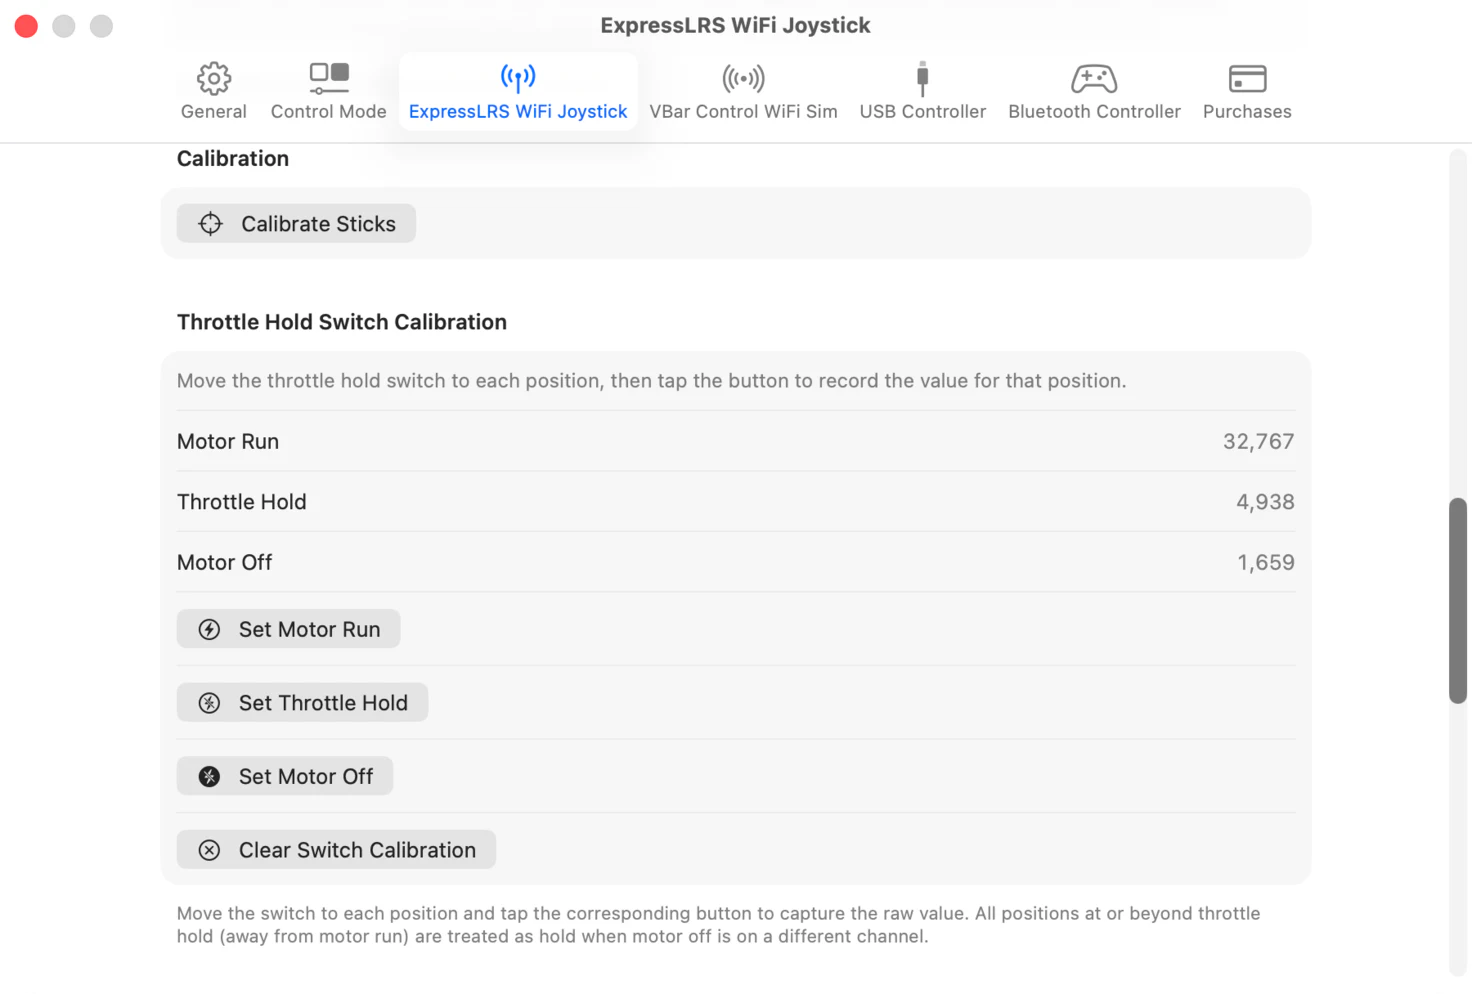
Task: Switch to the Control Mode tab label
Action: point(329,112)
